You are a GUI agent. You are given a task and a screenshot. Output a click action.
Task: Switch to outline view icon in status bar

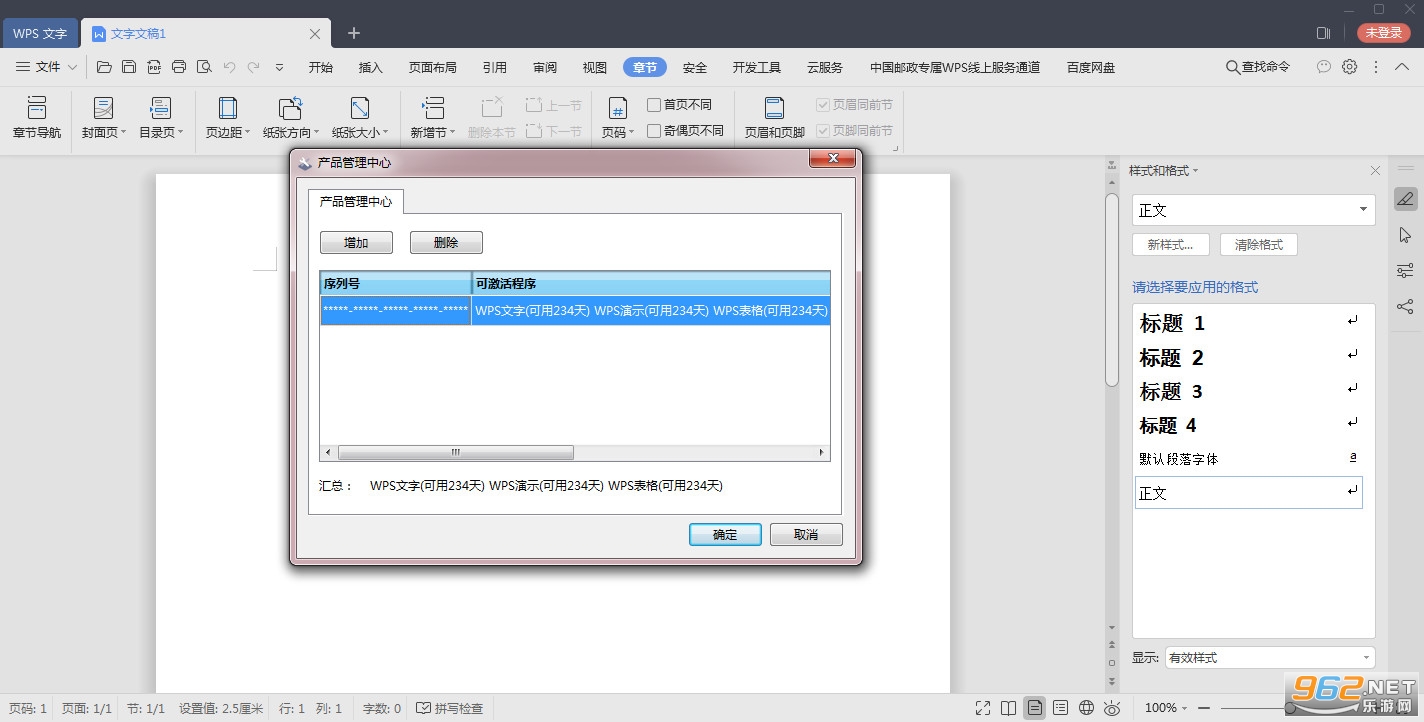1061,708
